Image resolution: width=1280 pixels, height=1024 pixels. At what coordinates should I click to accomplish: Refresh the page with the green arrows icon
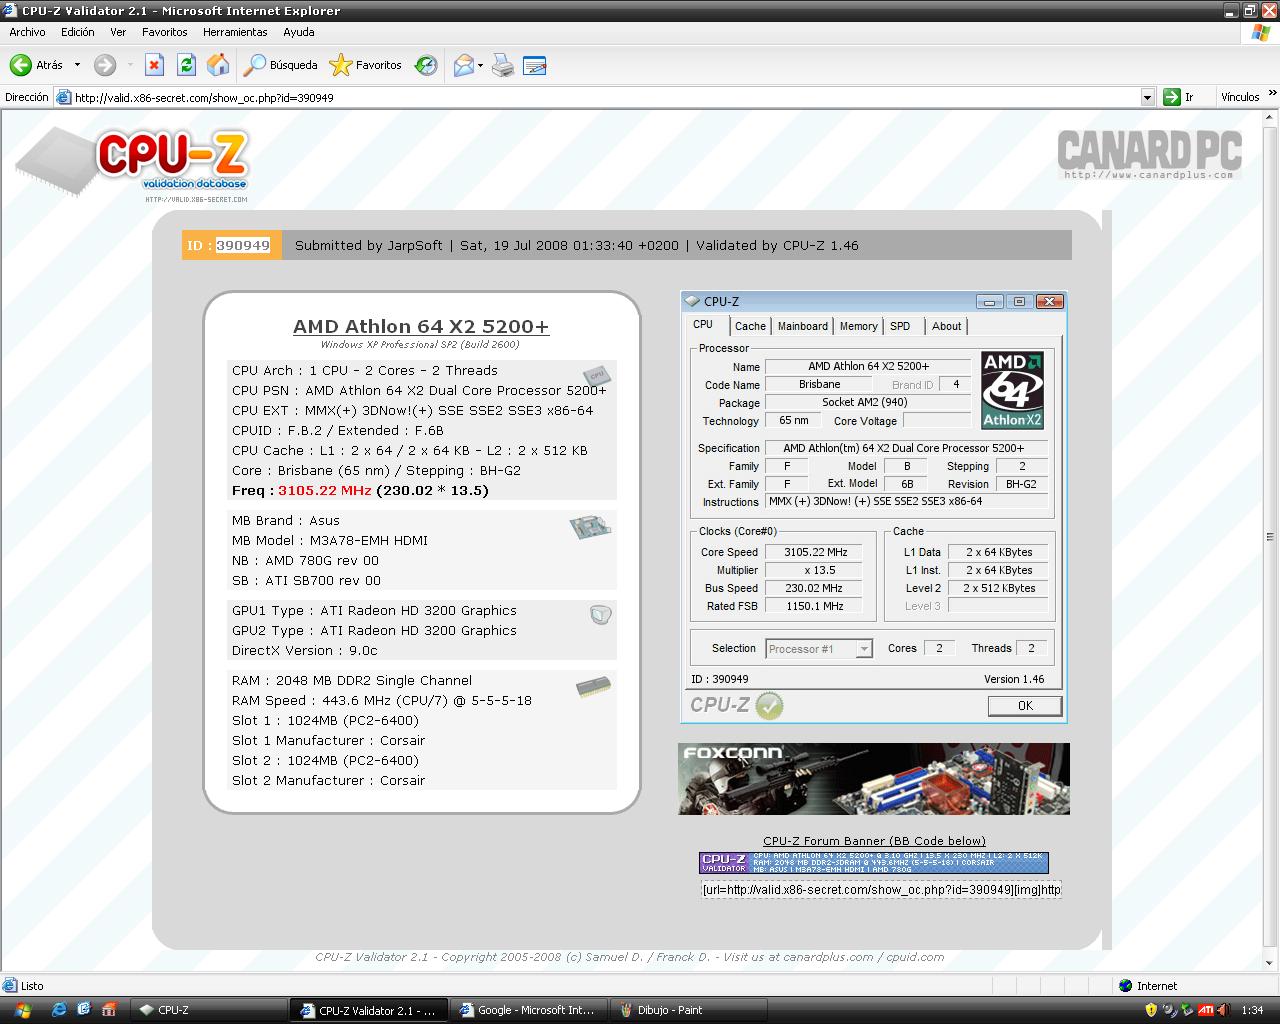[x=186, y=65]
